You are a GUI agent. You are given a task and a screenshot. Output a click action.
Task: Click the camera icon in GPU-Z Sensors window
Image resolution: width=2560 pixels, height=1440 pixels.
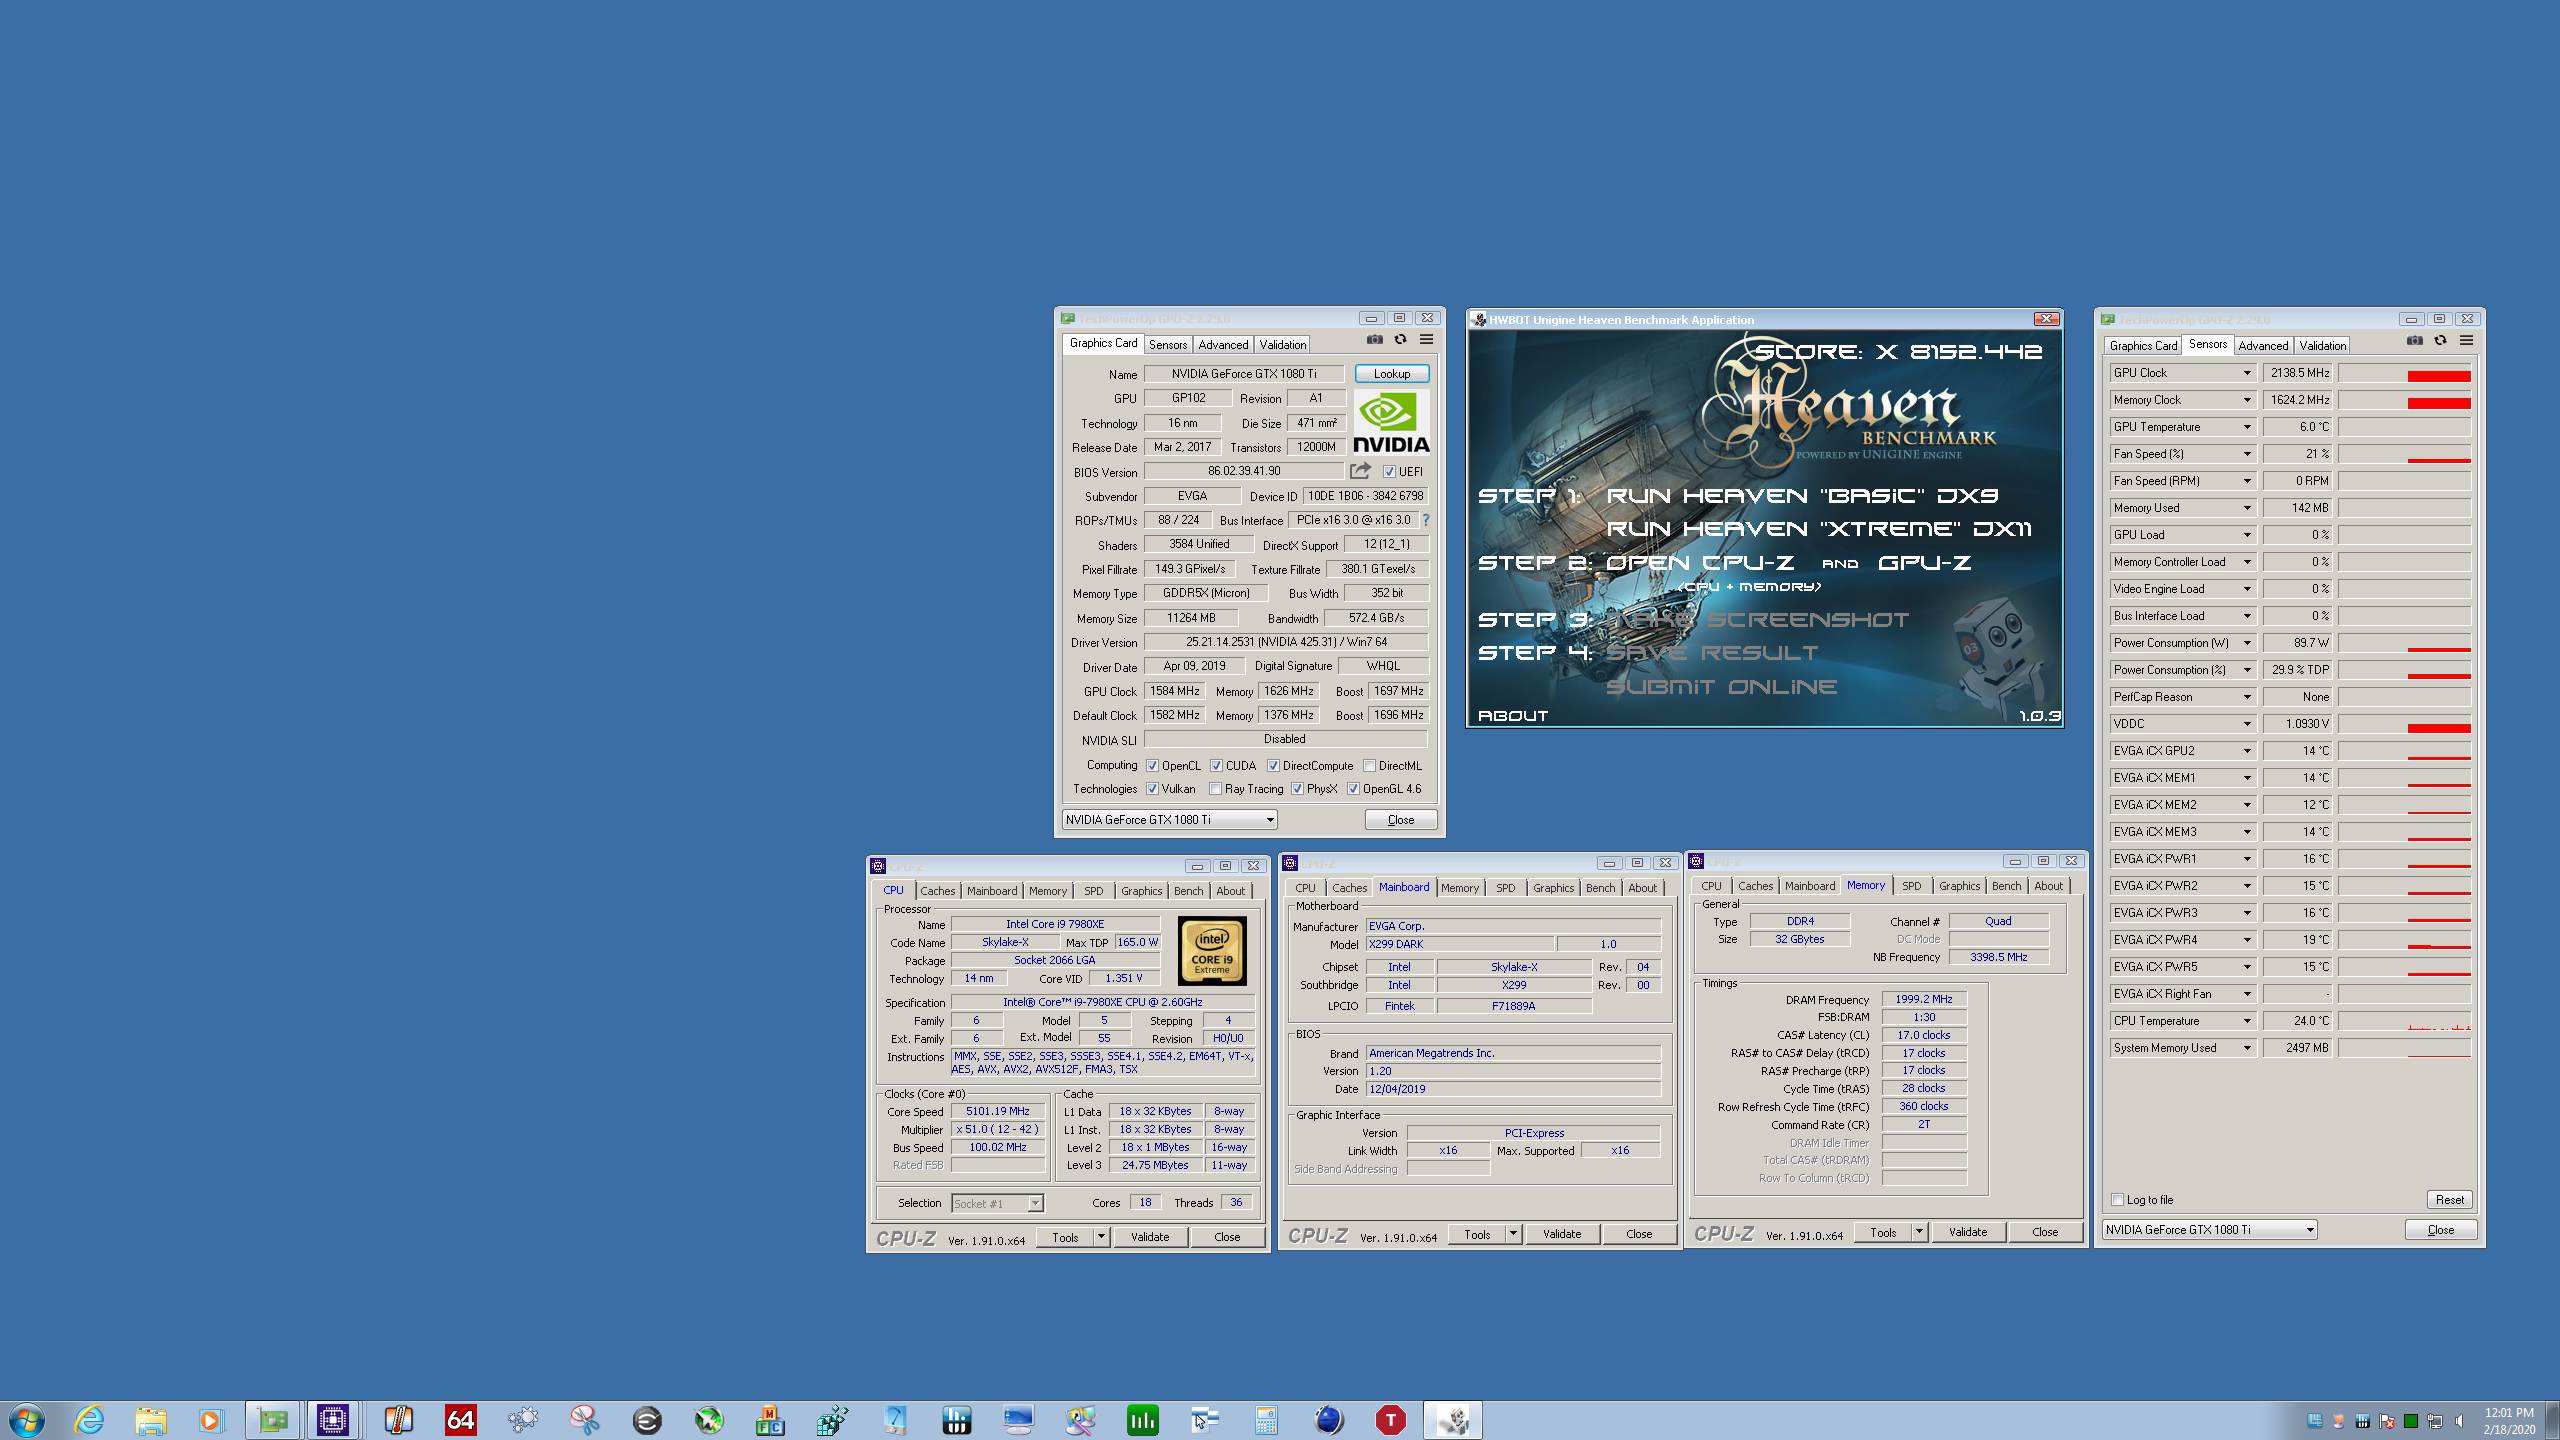pos(2415,341)
